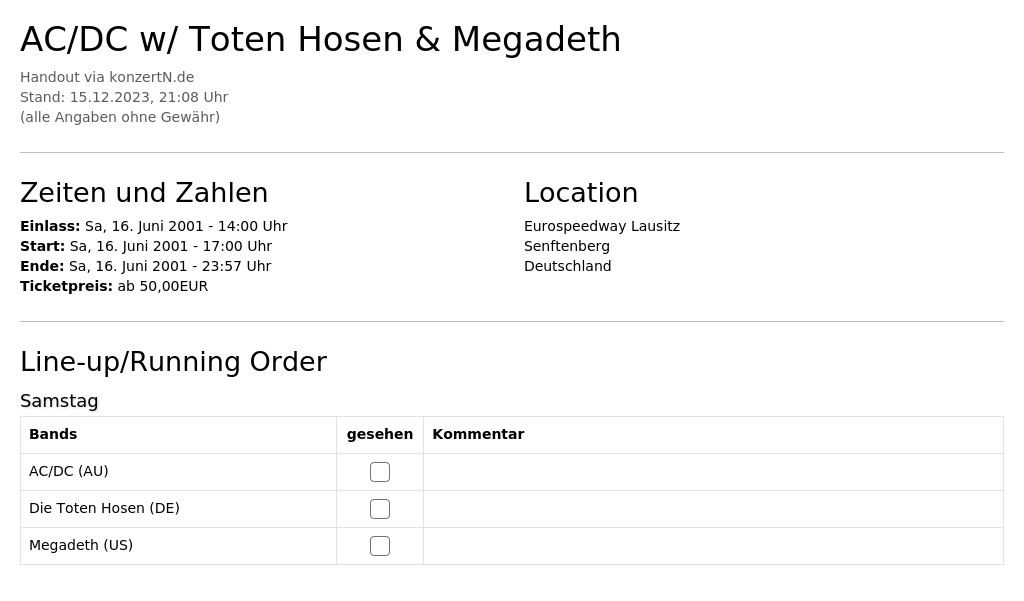Click the Line-up/Running Order heading
Image resolution: width=1024 pixels, height=601 pixels.
(x=173, y=362)
